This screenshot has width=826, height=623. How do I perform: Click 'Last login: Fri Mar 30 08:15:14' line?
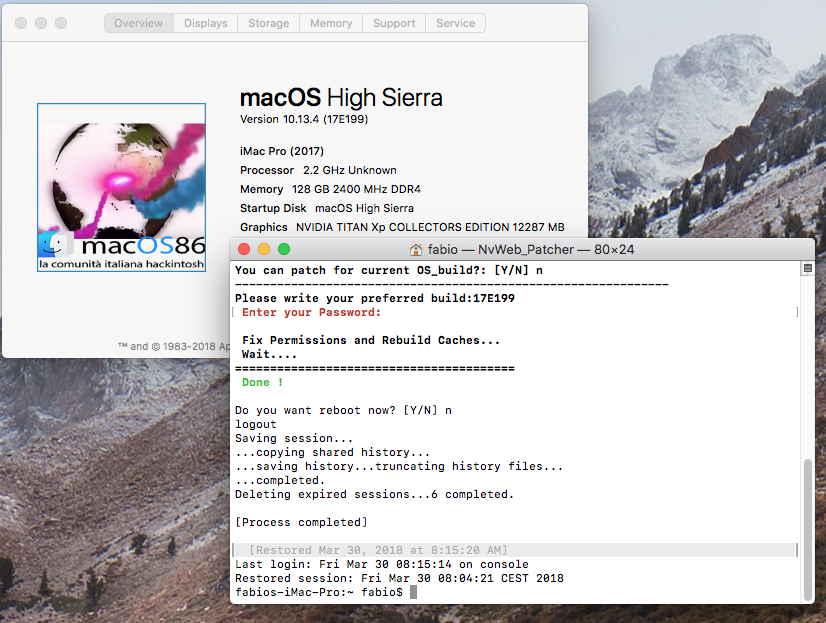(x=382, y=565)
